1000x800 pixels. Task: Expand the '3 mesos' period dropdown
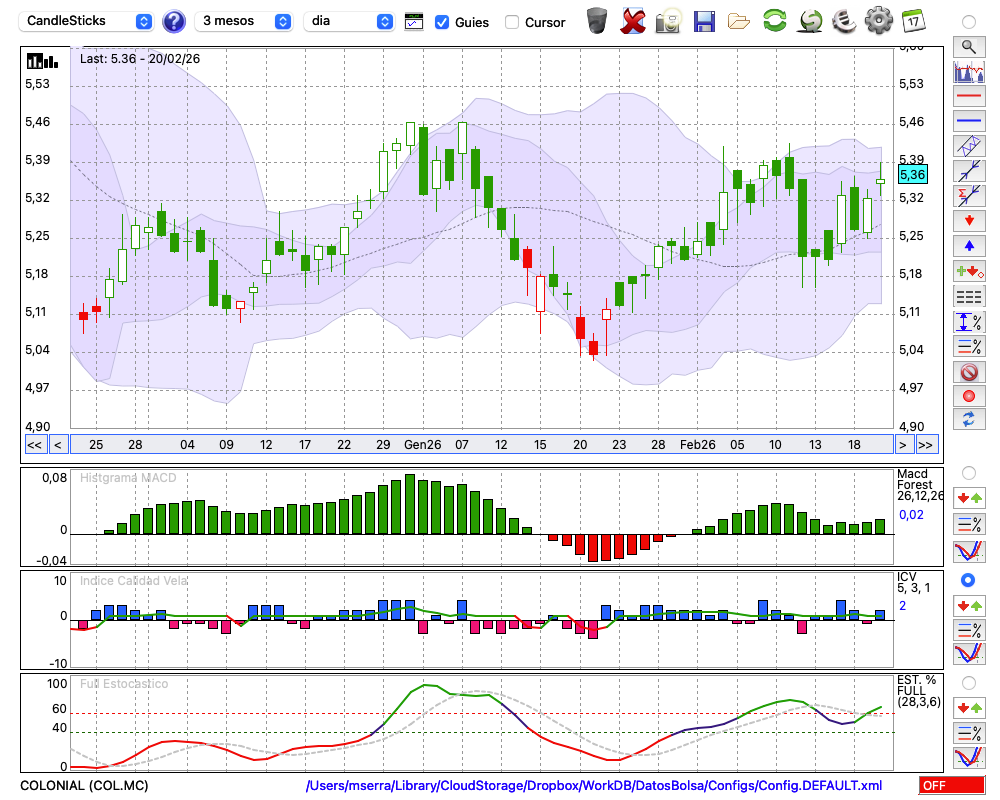tap(245, 21)
